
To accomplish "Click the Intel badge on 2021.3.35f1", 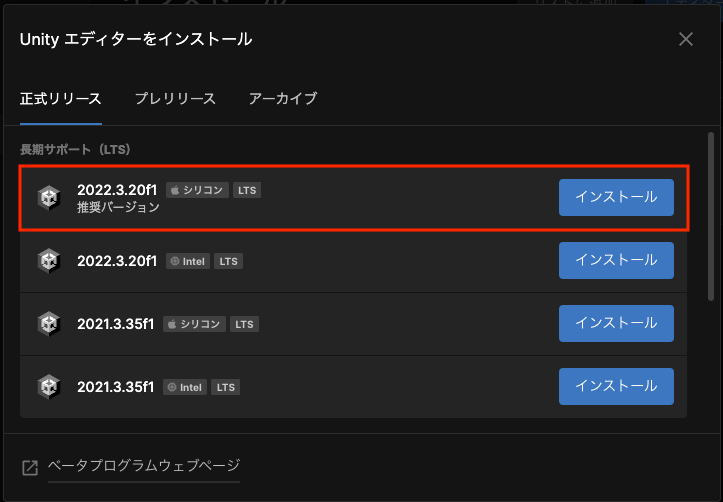I will 185,387.
